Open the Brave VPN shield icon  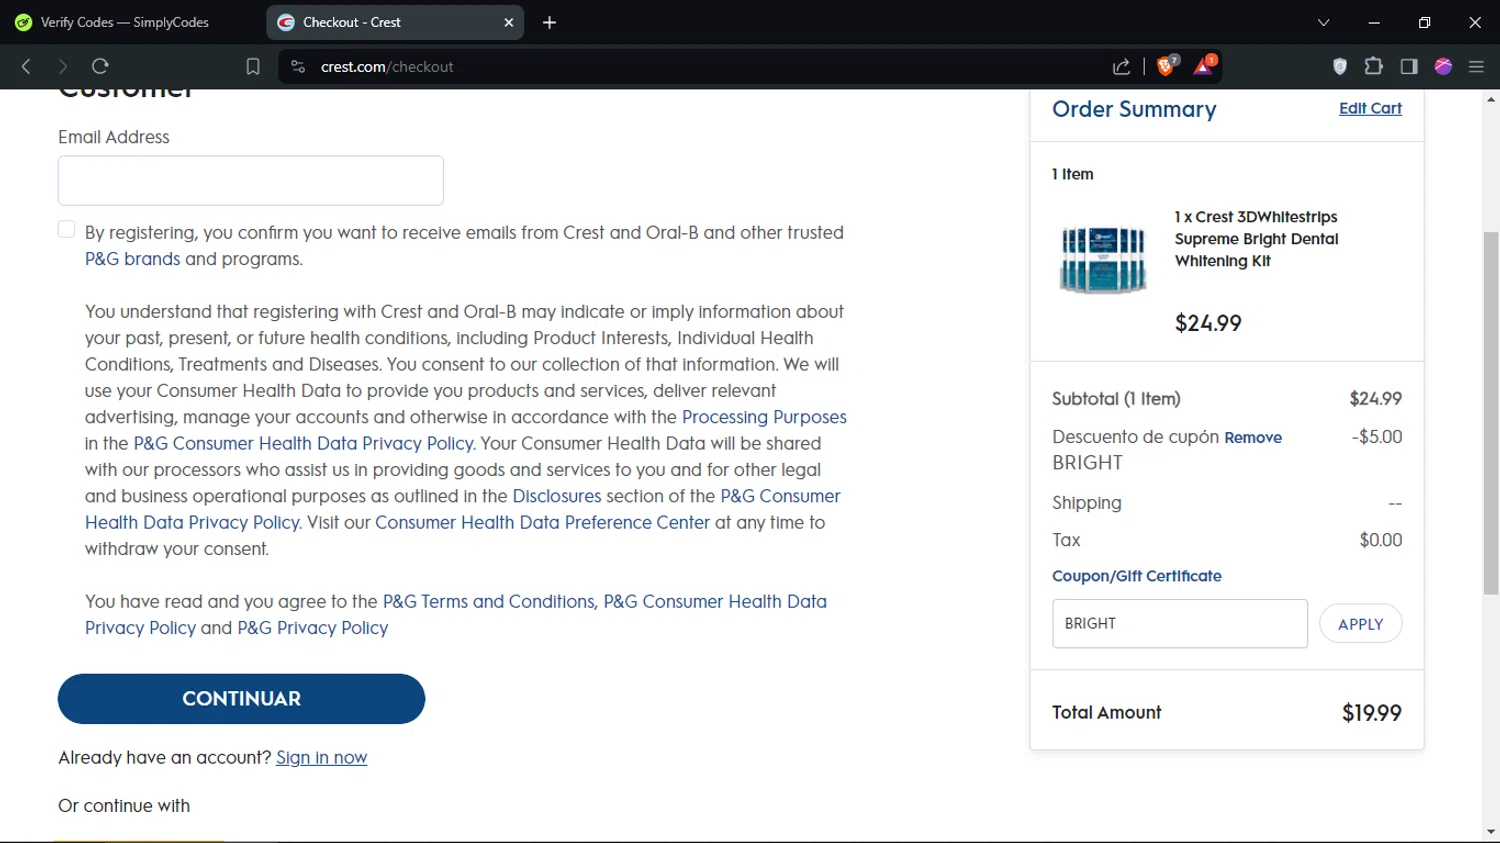(1340, 66)
